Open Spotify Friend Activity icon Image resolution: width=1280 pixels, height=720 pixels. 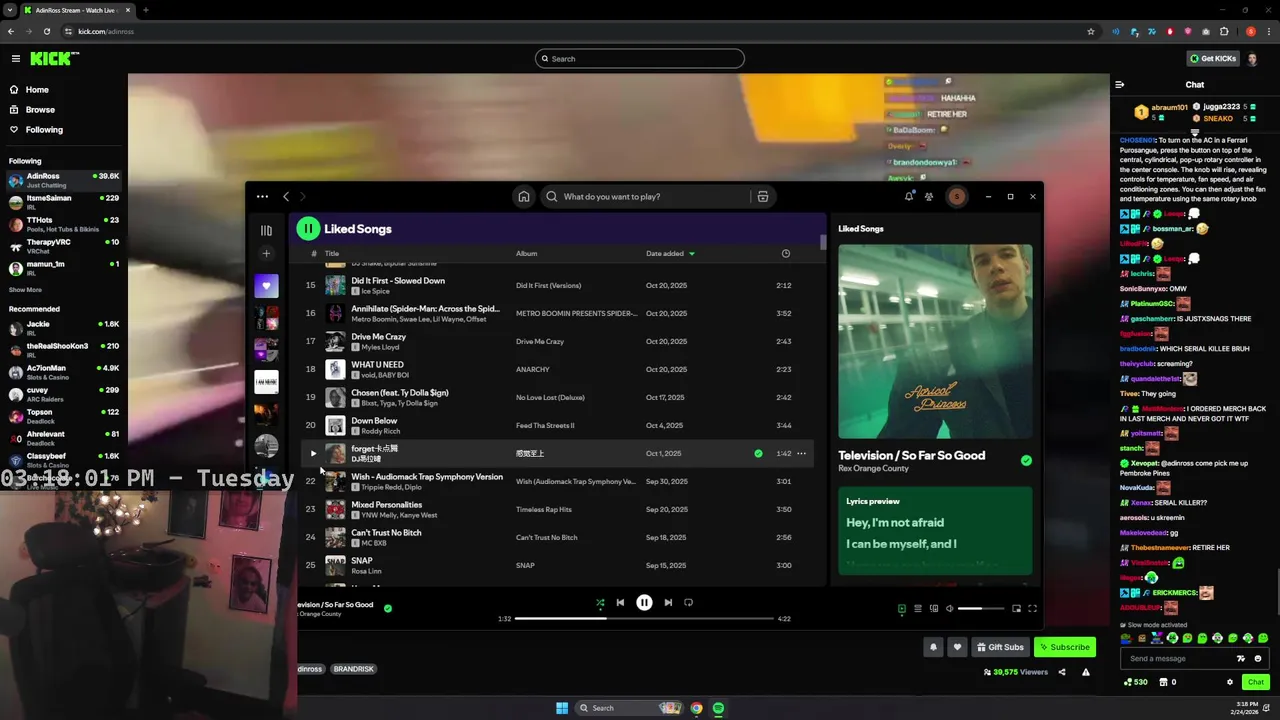[929, 197]
